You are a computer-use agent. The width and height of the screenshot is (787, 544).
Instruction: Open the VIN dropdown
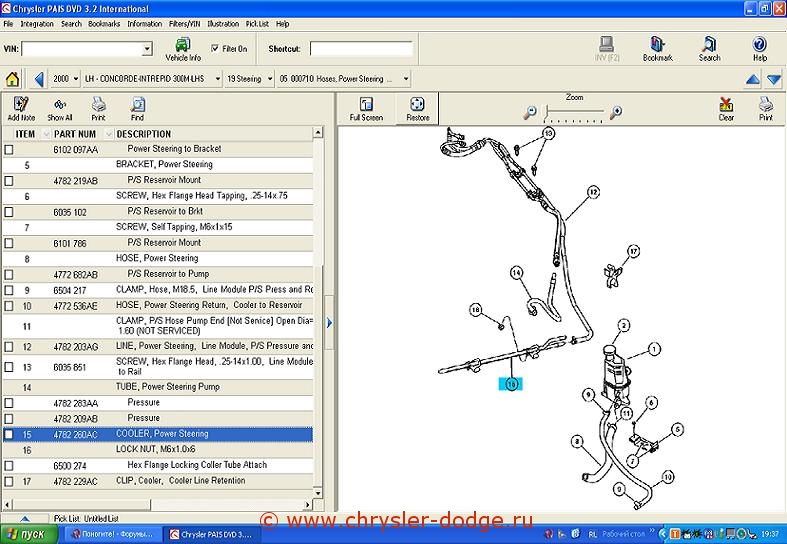coord(147,49)
